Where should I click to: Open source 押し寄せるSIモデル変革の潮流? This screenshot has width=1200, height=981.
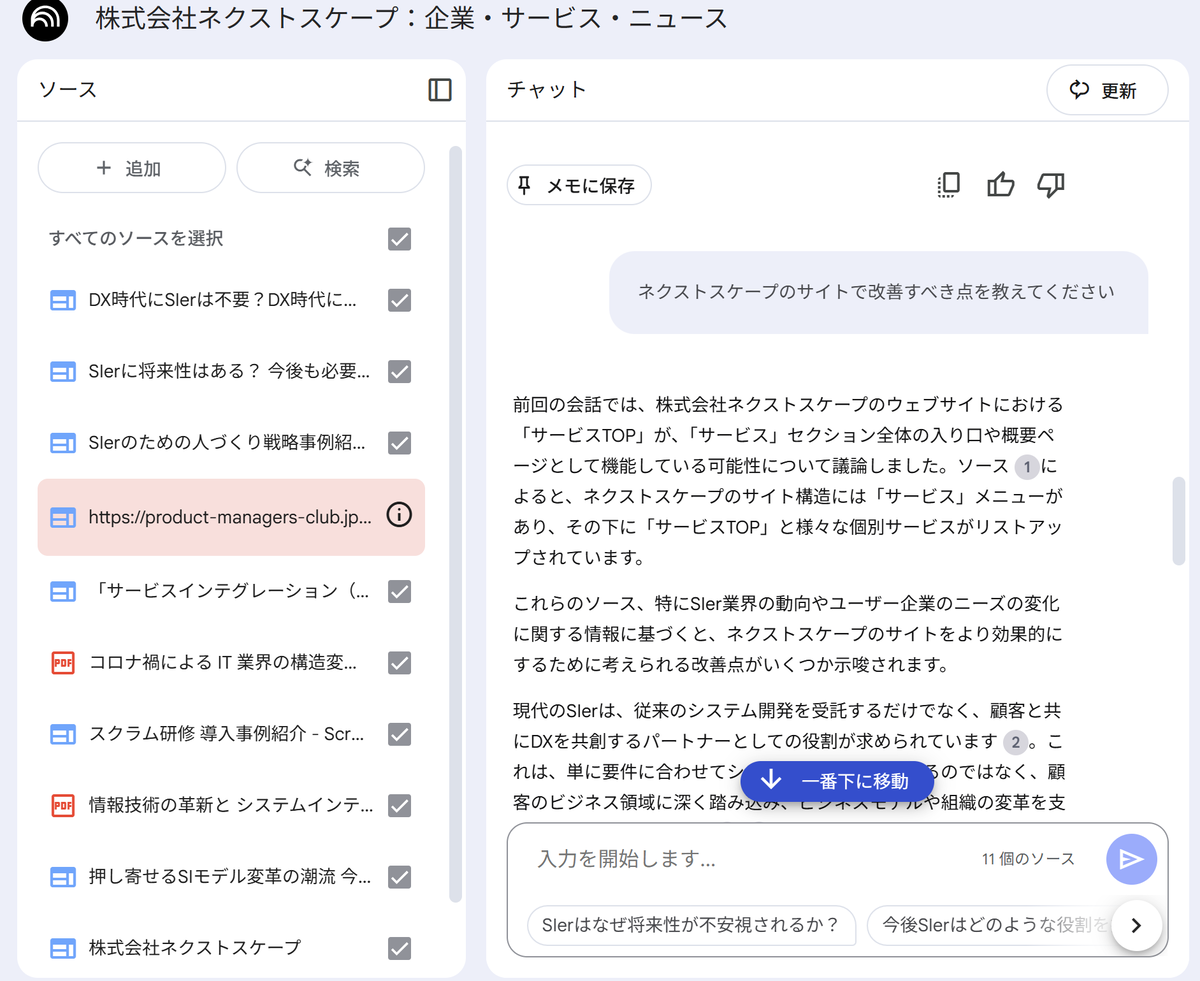click(x=229, y=877)
